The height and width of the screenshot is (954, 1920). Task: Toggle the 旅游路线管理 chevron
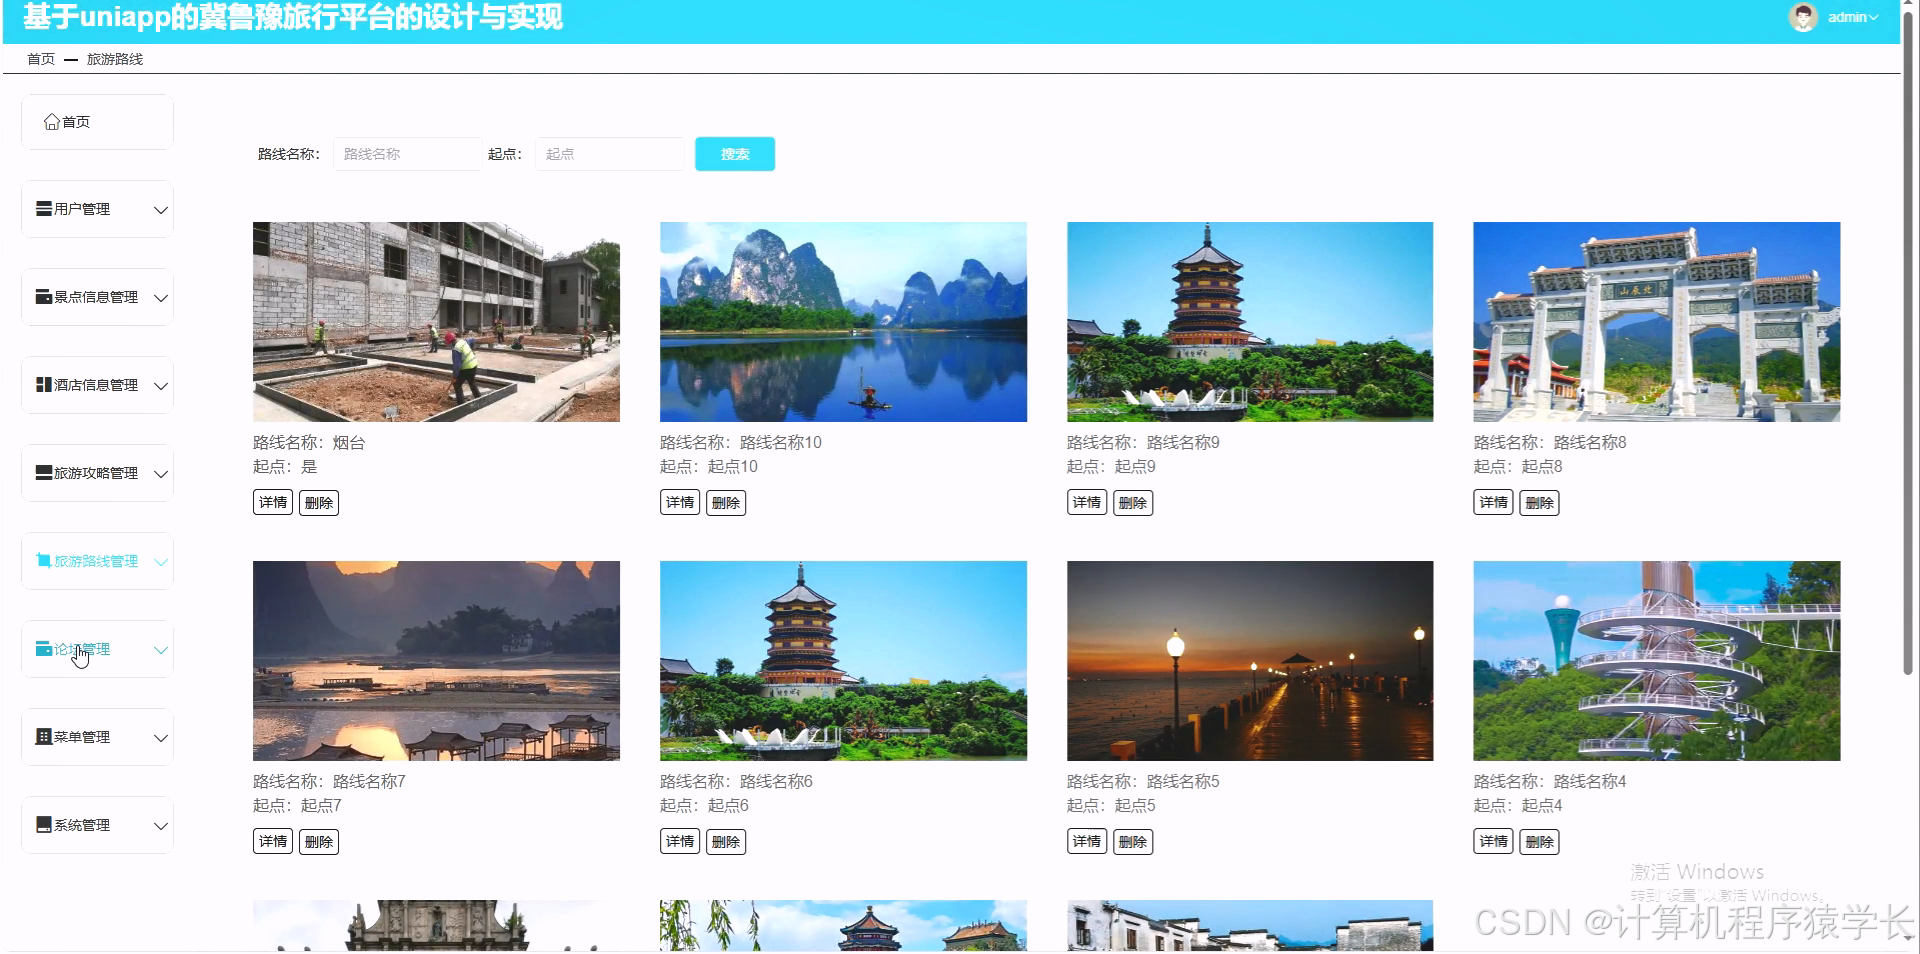161,562
